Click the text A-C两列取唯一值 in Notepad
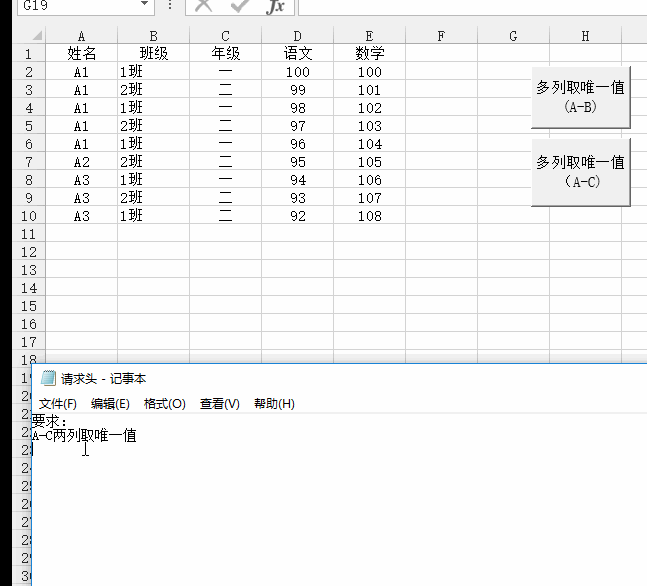 point(84,435)
